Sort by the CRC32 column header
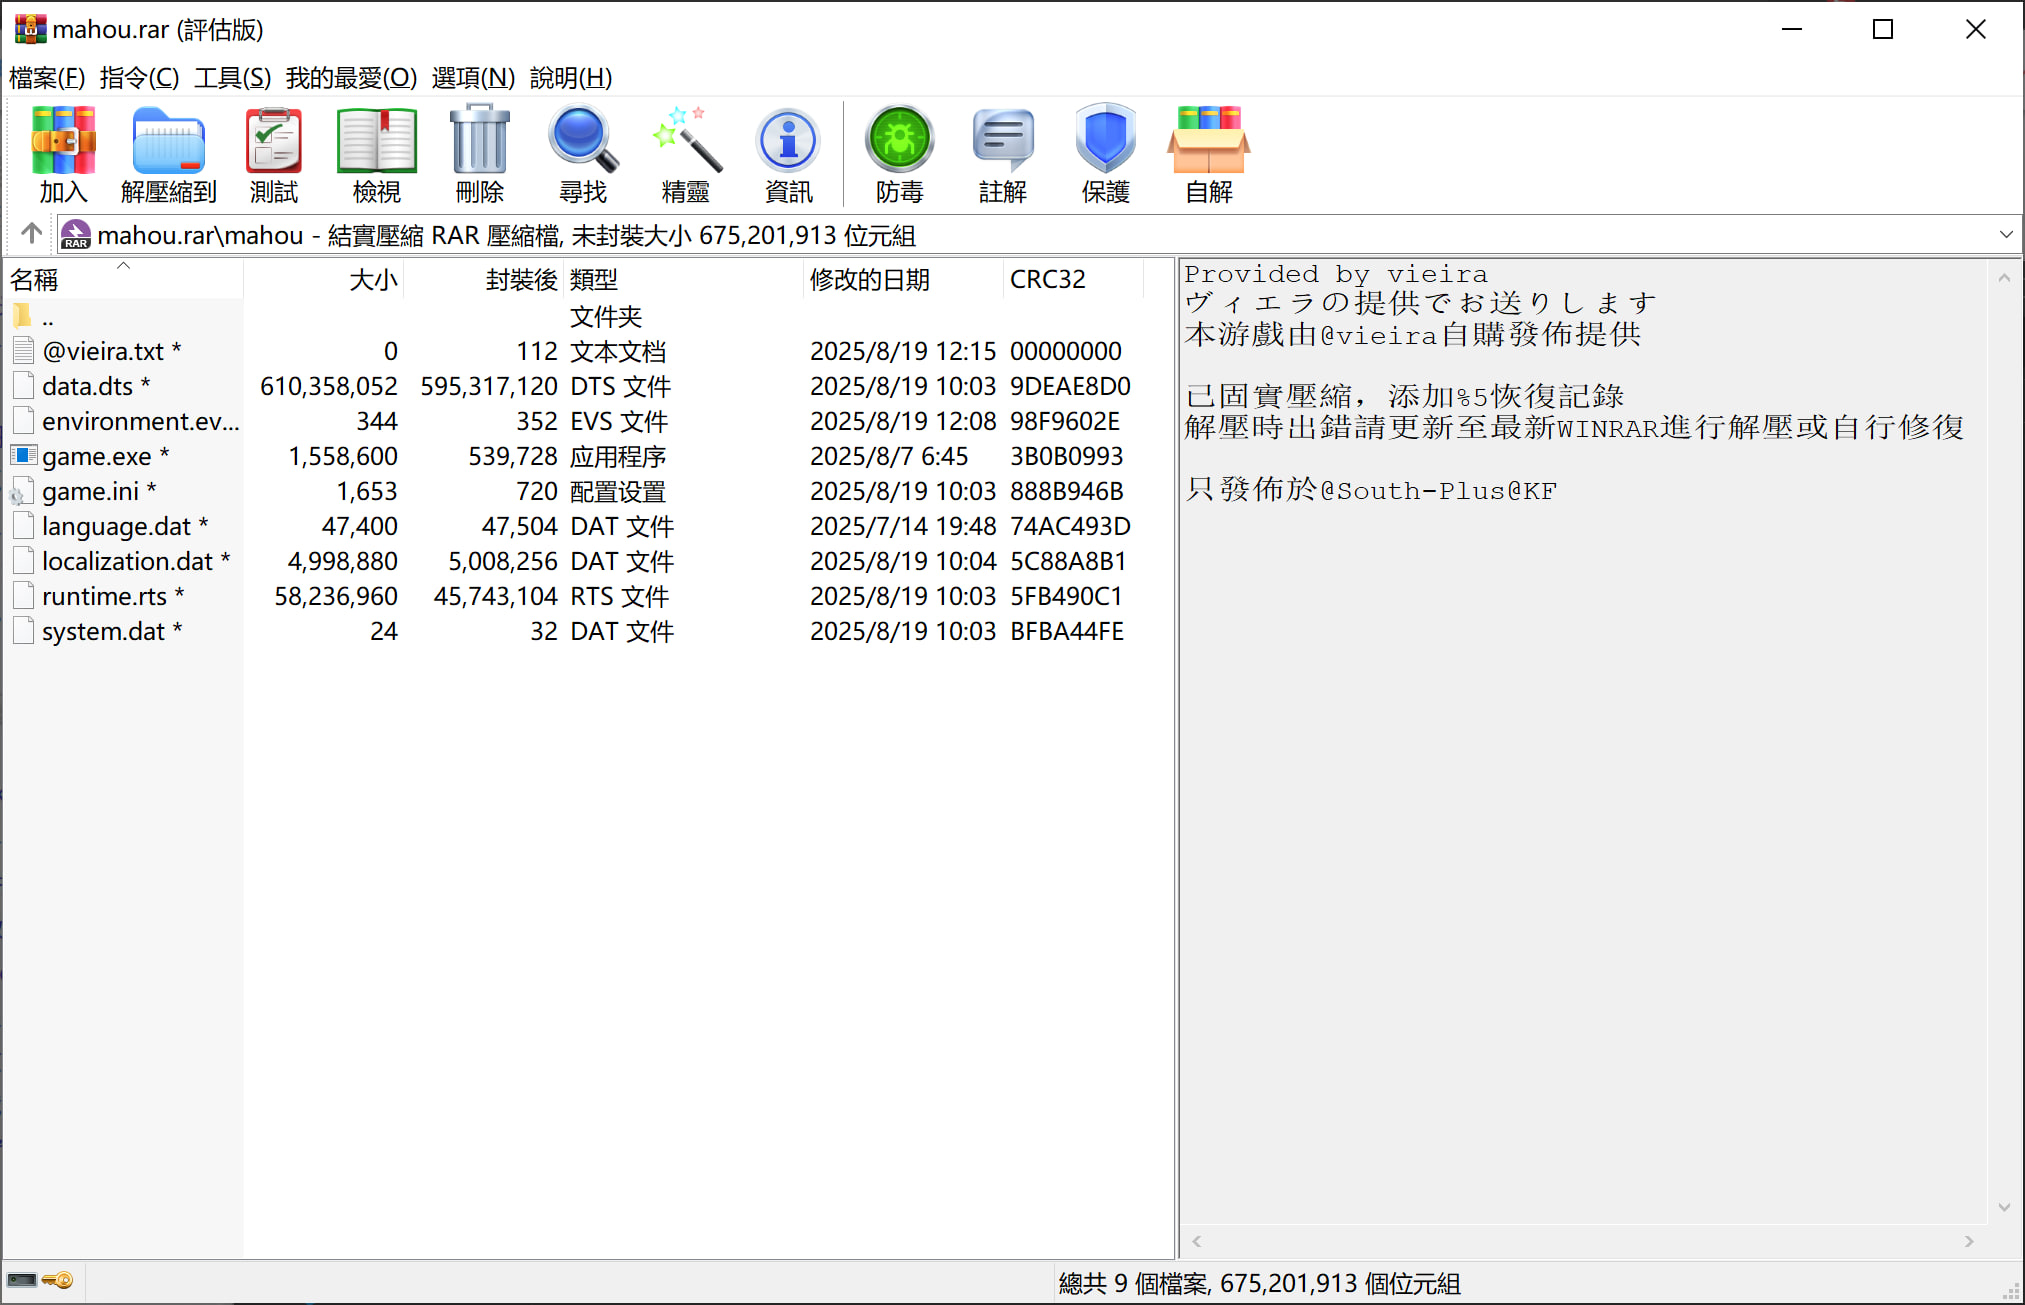The width and height of the screenshot is (2025, 1305). click(1047, 280)
